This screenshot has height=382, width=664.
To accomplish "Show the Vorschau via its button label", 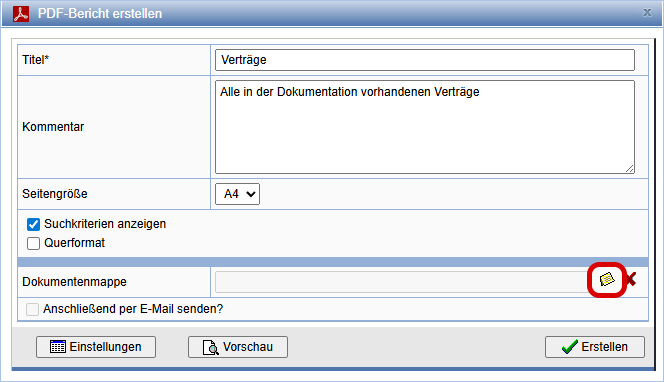I will coord(248,347).
